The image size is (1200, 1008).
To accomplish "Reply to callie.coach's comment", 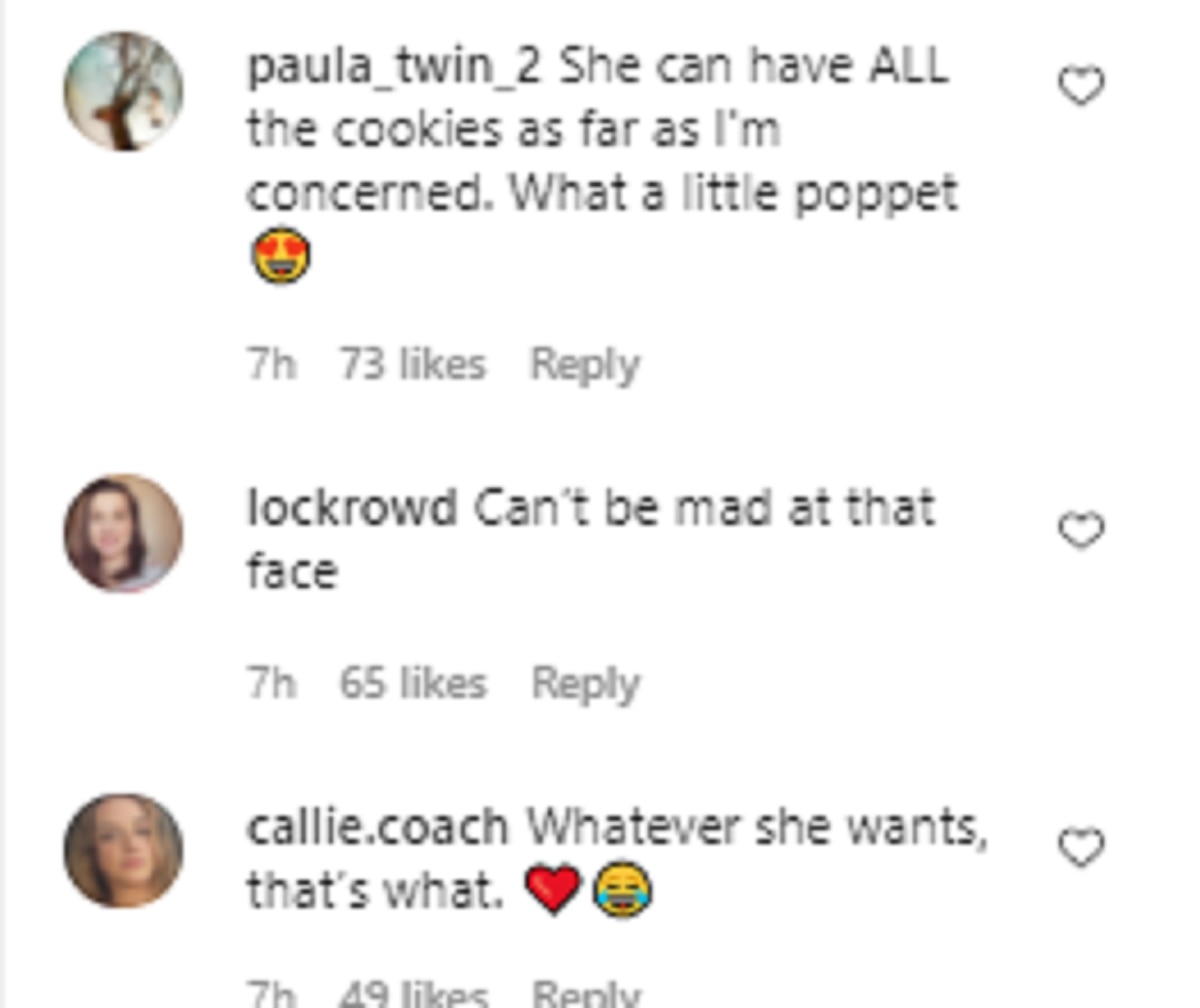I will click(x=585, y=994).
